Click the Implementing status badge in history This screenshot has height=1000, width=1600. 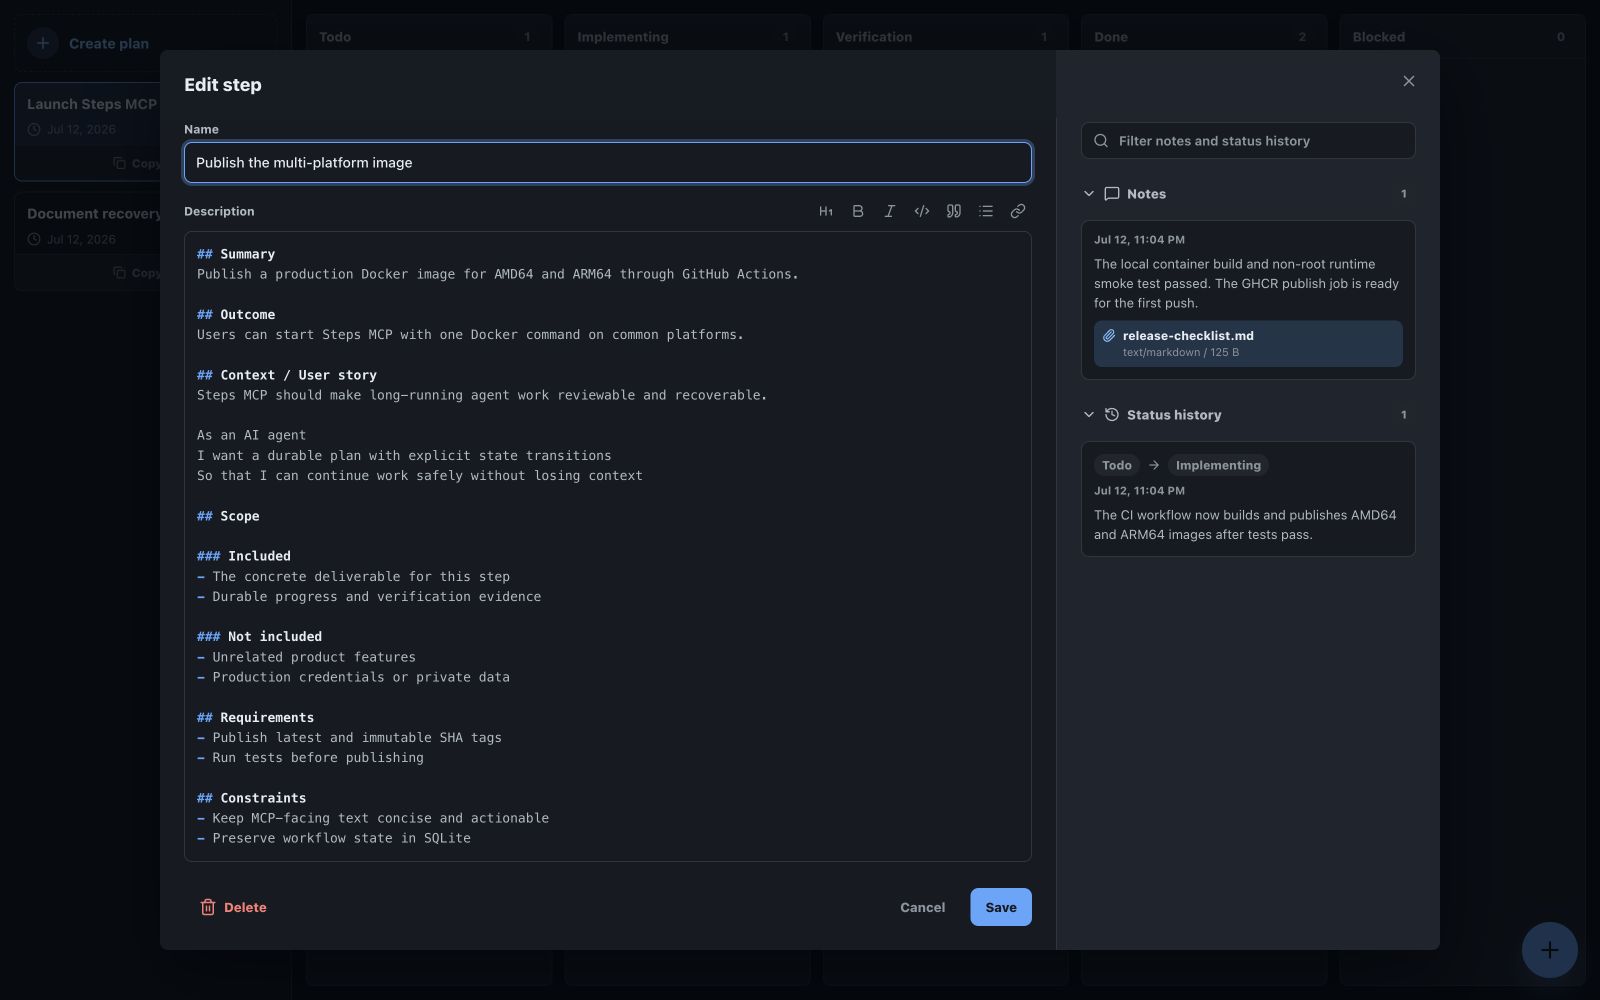(1218, 465)
